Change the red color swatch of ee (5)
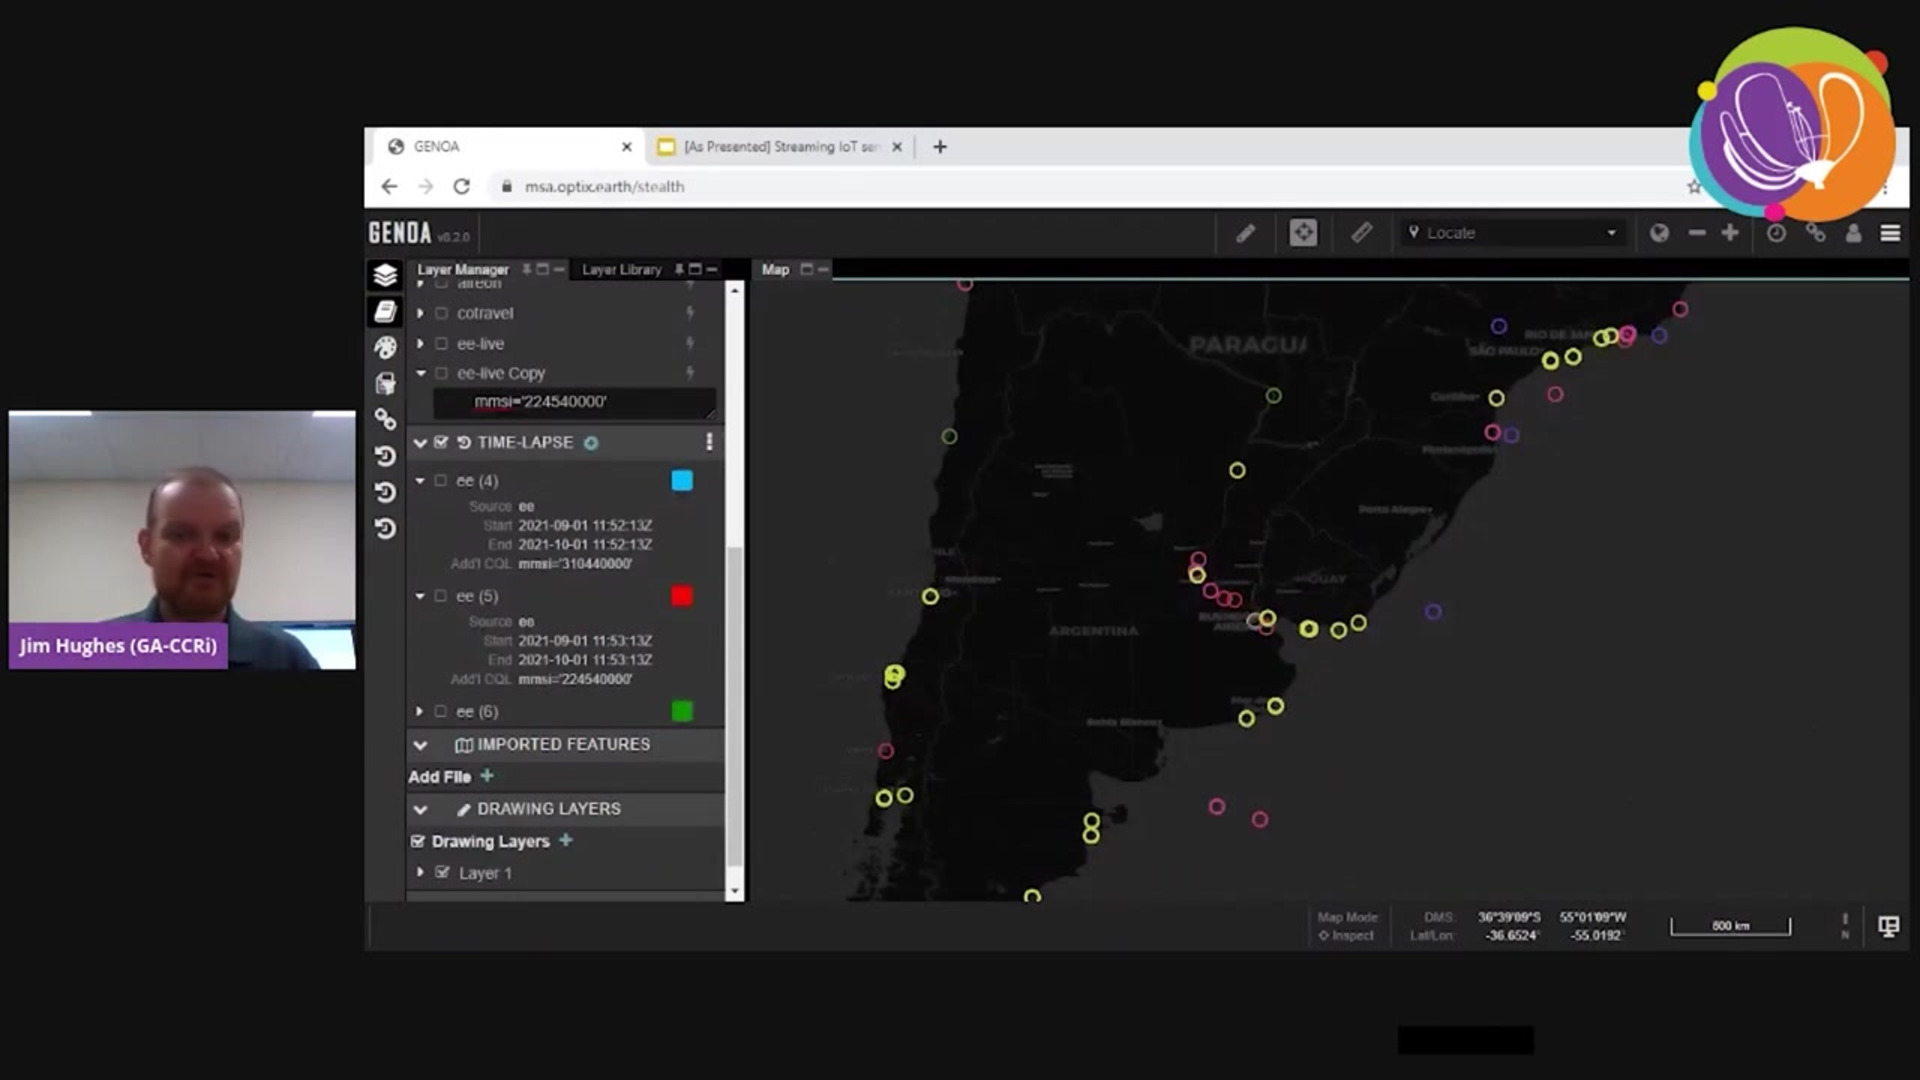This screenshot has height=1080, width=1920. tap(682, 595)
